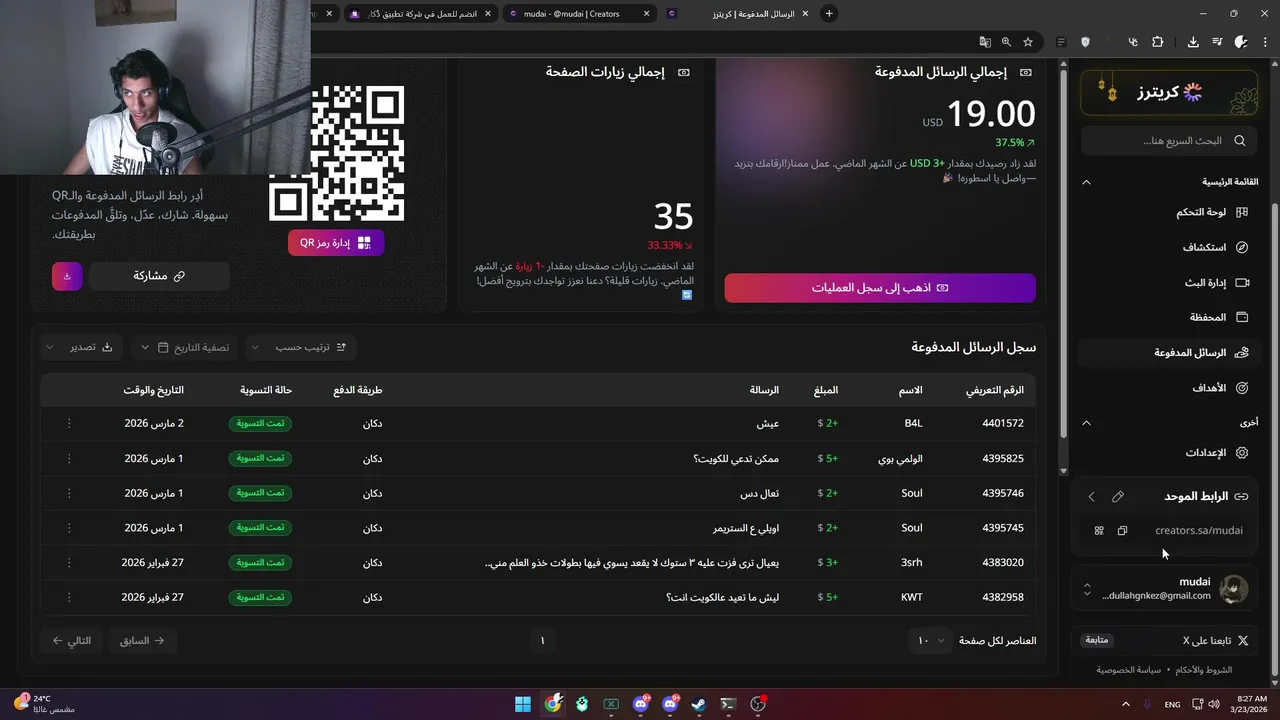Click the QR code image
Viewport: 1280px width, 720px height.
(x=336, y=152)
